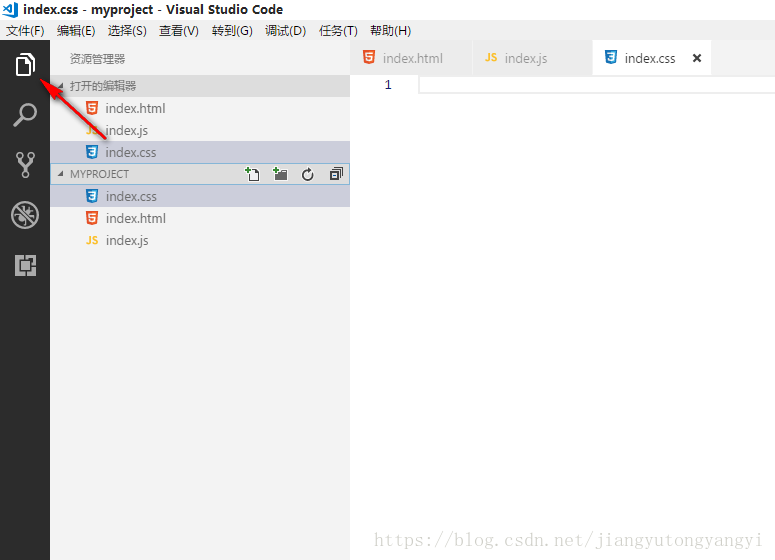
Task: Switch to the index.html editor tab
Action: point(411,58)
